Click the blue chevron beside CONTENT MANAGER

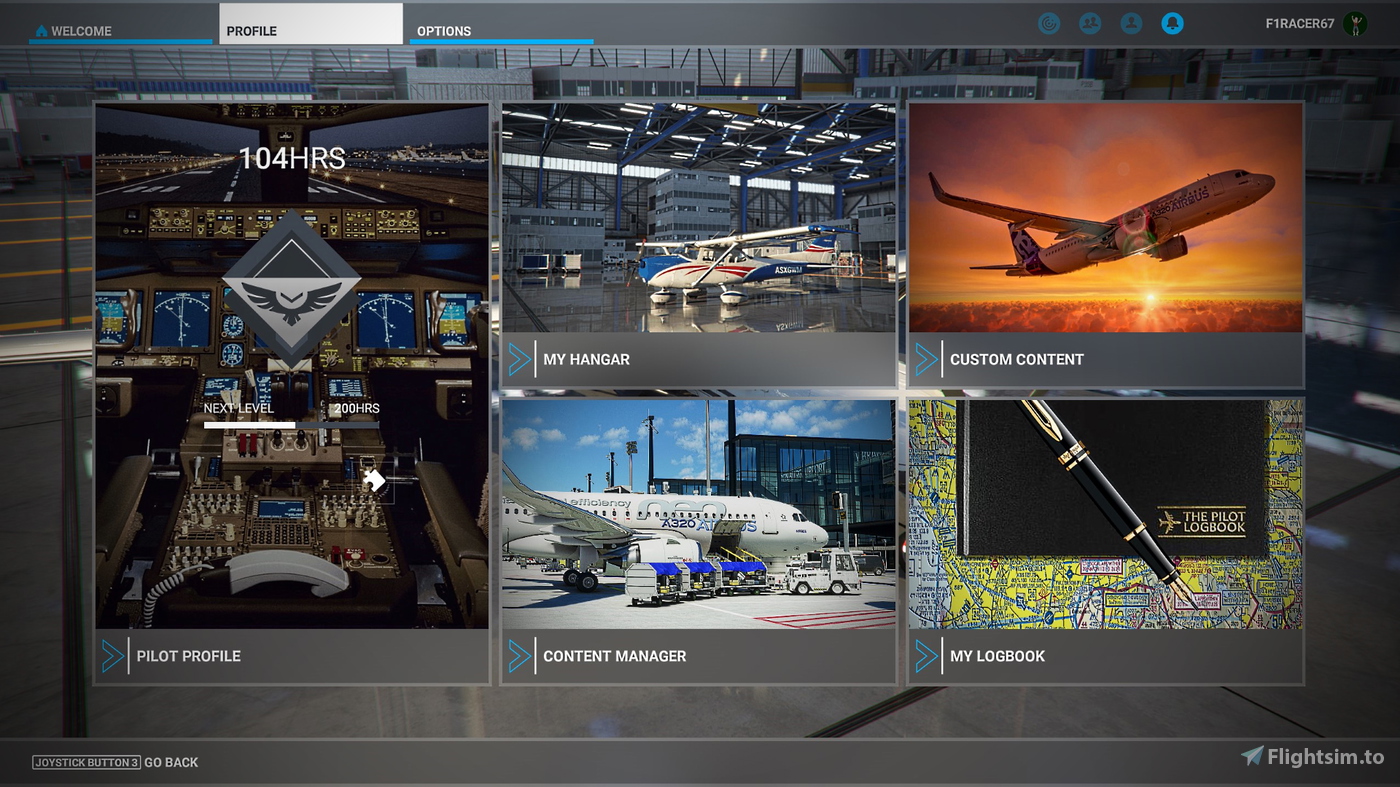519,656
